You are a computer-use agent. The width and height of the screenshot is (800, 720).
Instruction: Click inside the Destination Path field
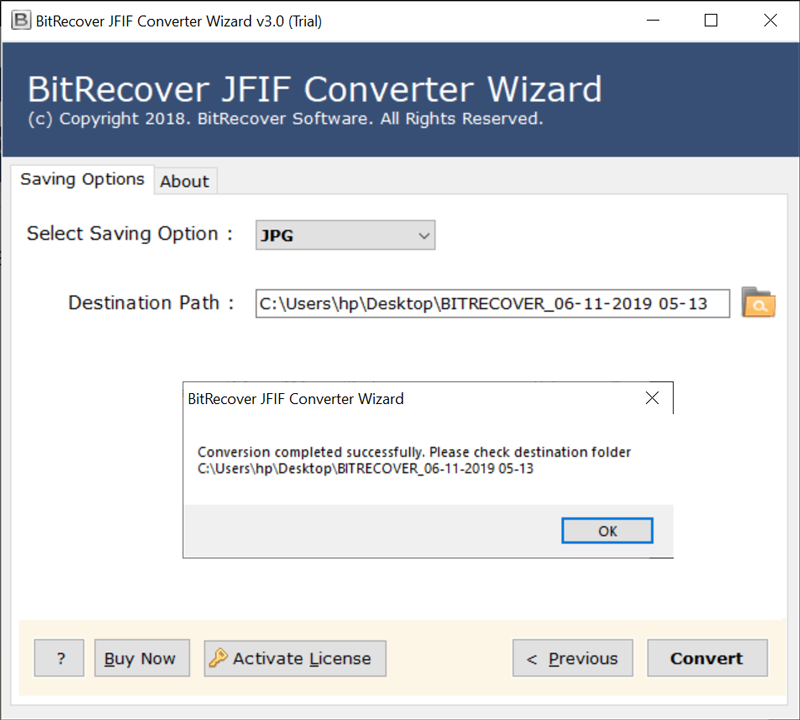pos(492,304)
